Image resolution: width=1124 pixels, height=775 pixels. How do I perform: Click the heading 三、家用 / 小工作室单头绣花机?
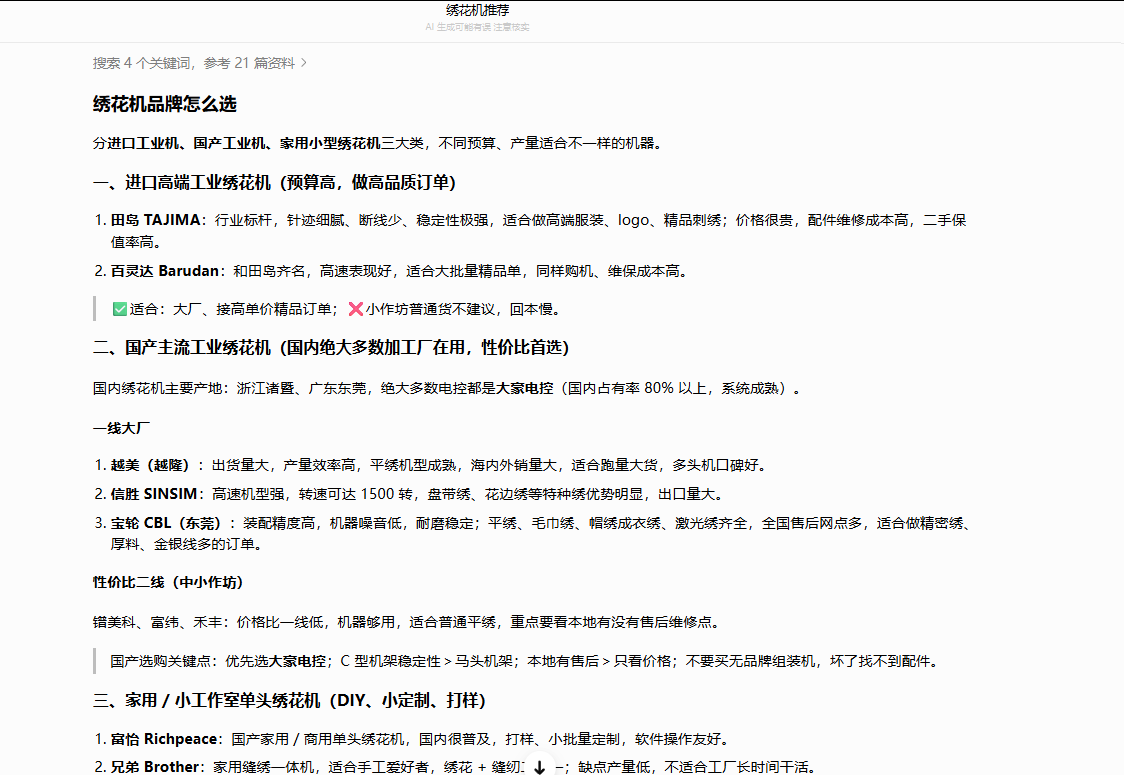click(289, 700)
